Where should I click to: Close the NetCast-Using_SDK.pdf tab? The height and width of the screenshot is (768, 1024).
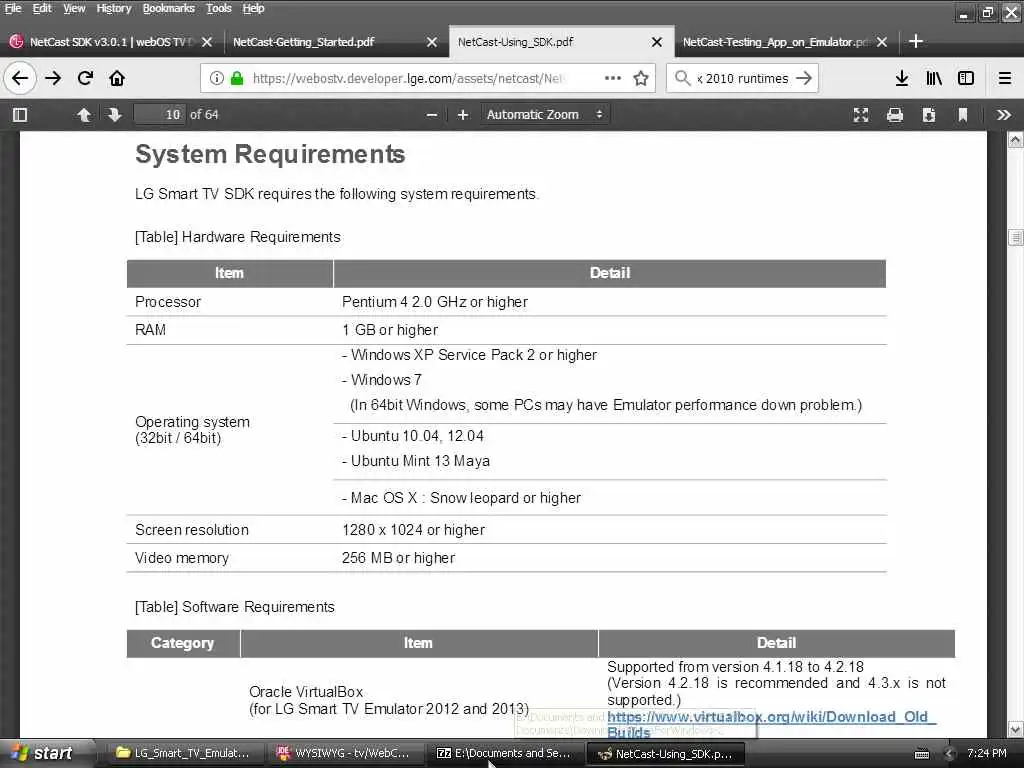pyautogui.click(x=657, y=42)
